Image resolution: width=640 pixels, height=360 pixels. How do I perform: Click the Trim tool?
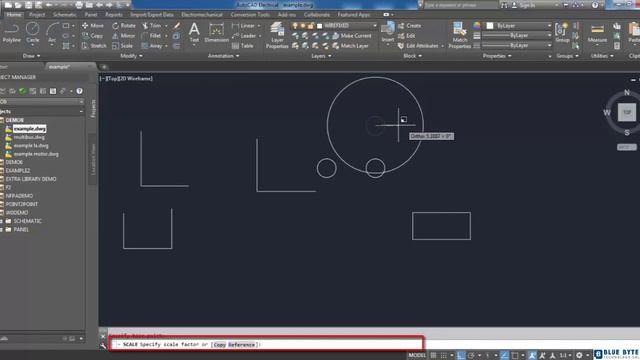tap(151, 25)
